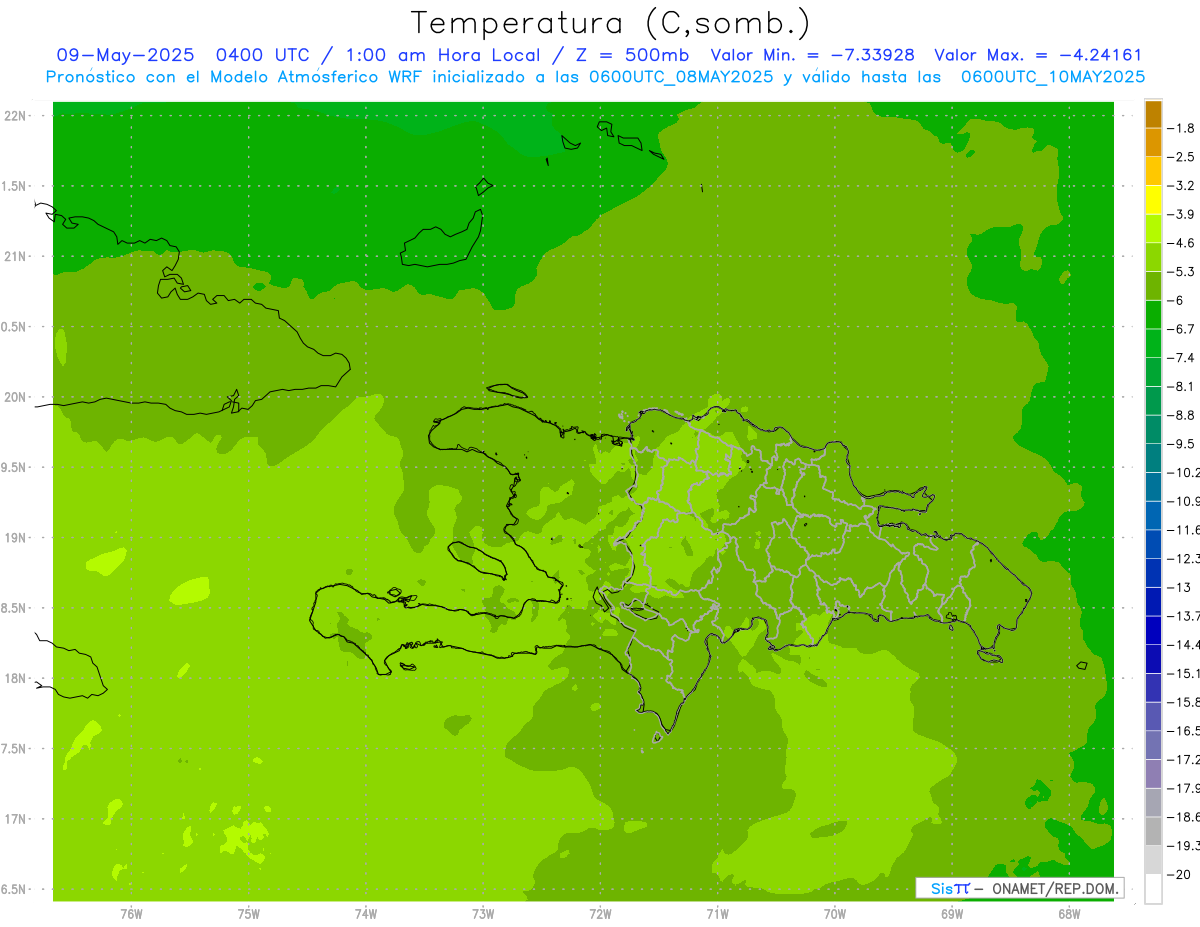The height and width of the screenshot is (927, 1200).
Task: Click the "-20" colorbar label
Action: point(1177,874)
